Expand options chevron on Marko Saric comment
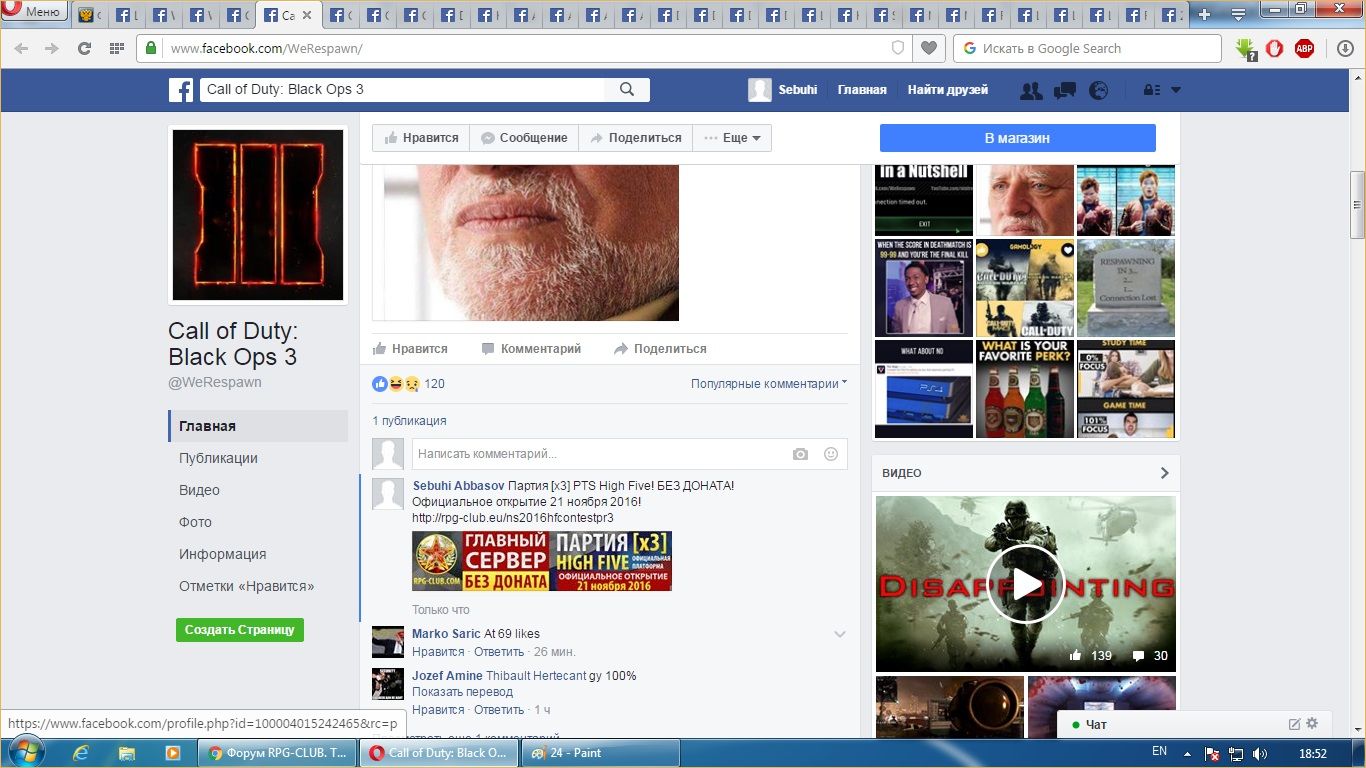 [x=840, y=634]
